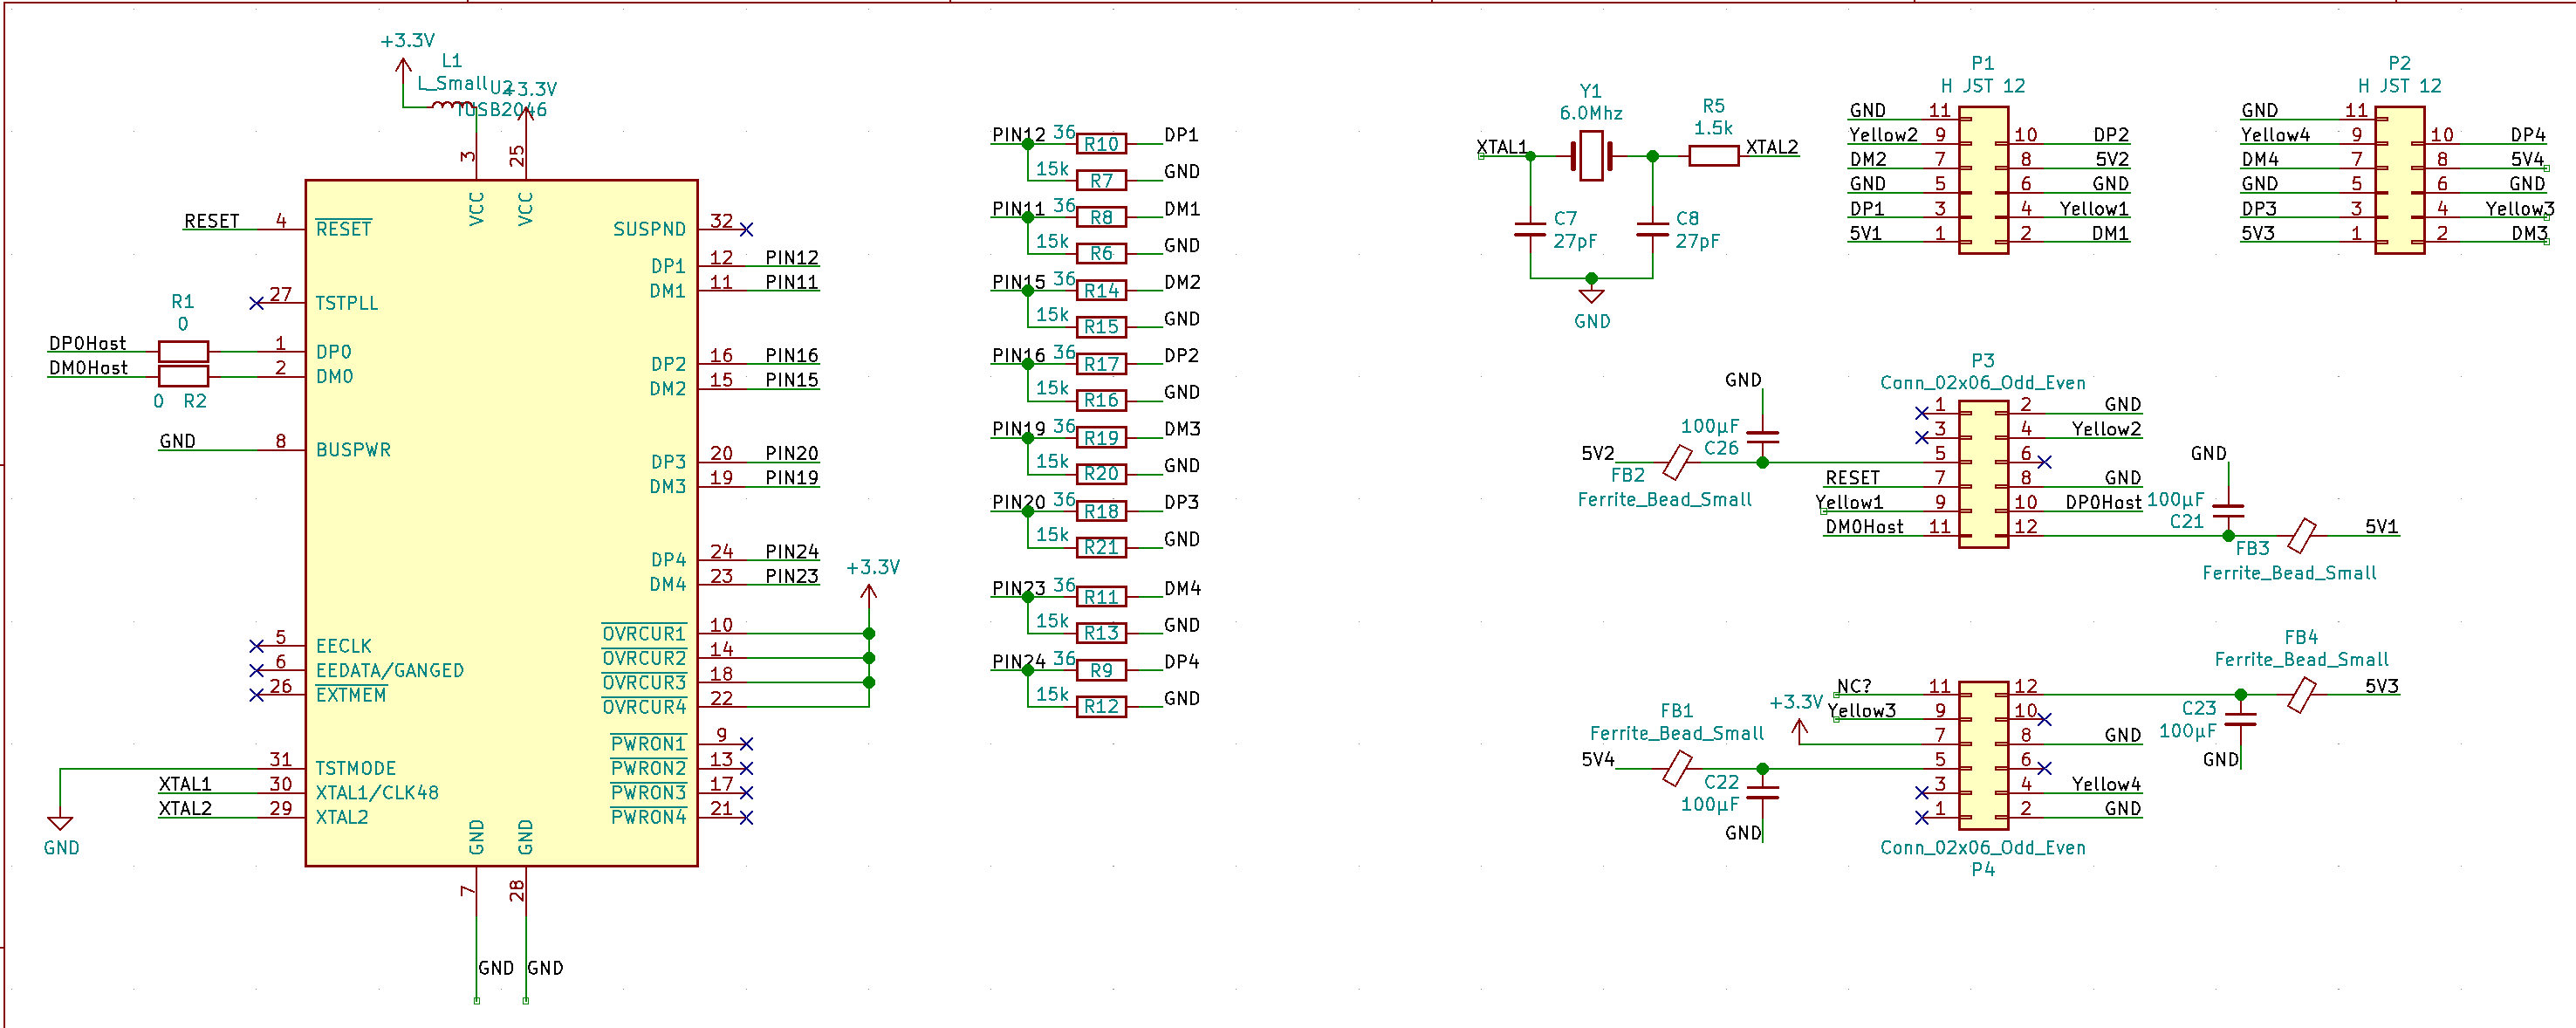Select the P3 connector body
Image resolution: width=2576 pixels, height=1028 pixels.
(x=1983, y=475)
